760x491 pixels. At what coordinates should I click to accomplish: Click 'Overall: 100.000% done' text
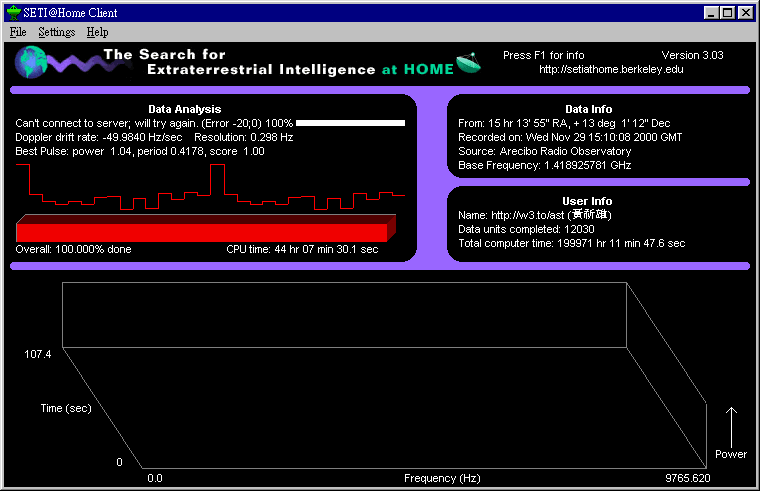point(73,249)
